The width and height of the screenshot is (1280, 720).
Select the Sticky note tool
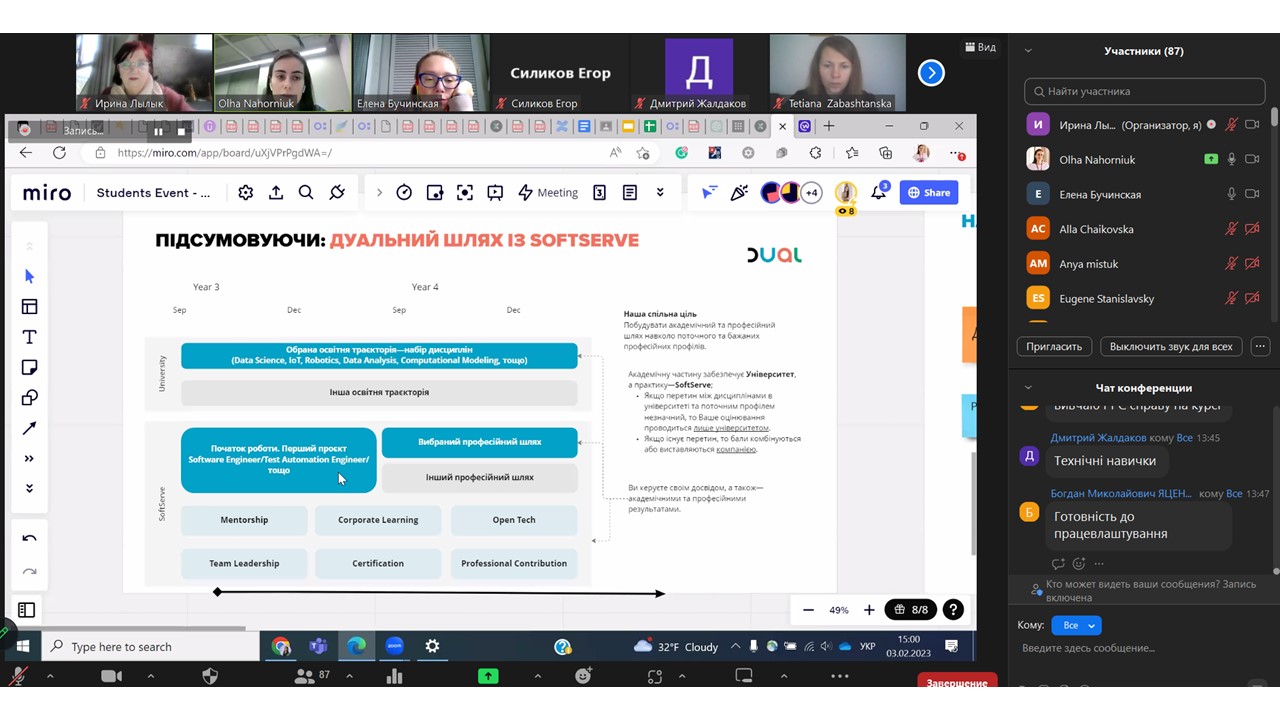29,368
